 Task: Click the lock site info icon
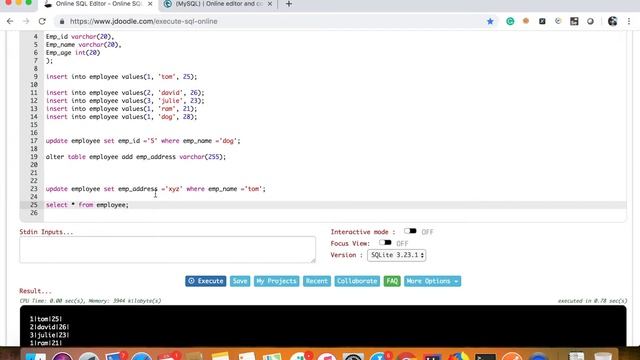[62, 21]
